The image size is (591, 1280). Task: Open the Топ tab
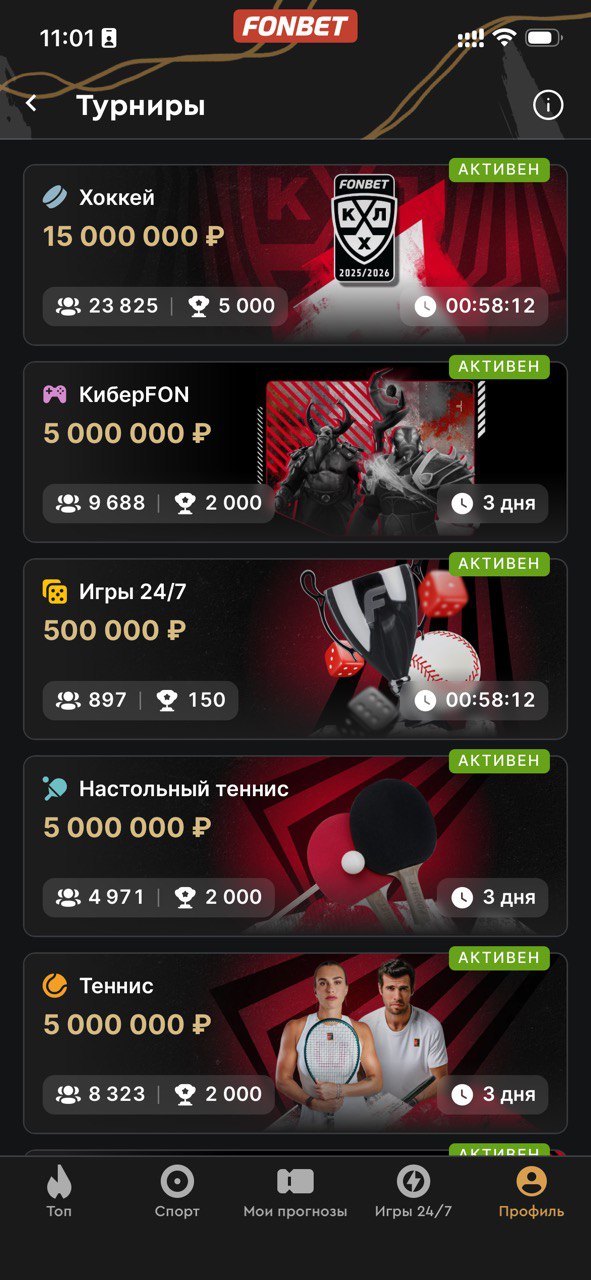(59, 1192)
